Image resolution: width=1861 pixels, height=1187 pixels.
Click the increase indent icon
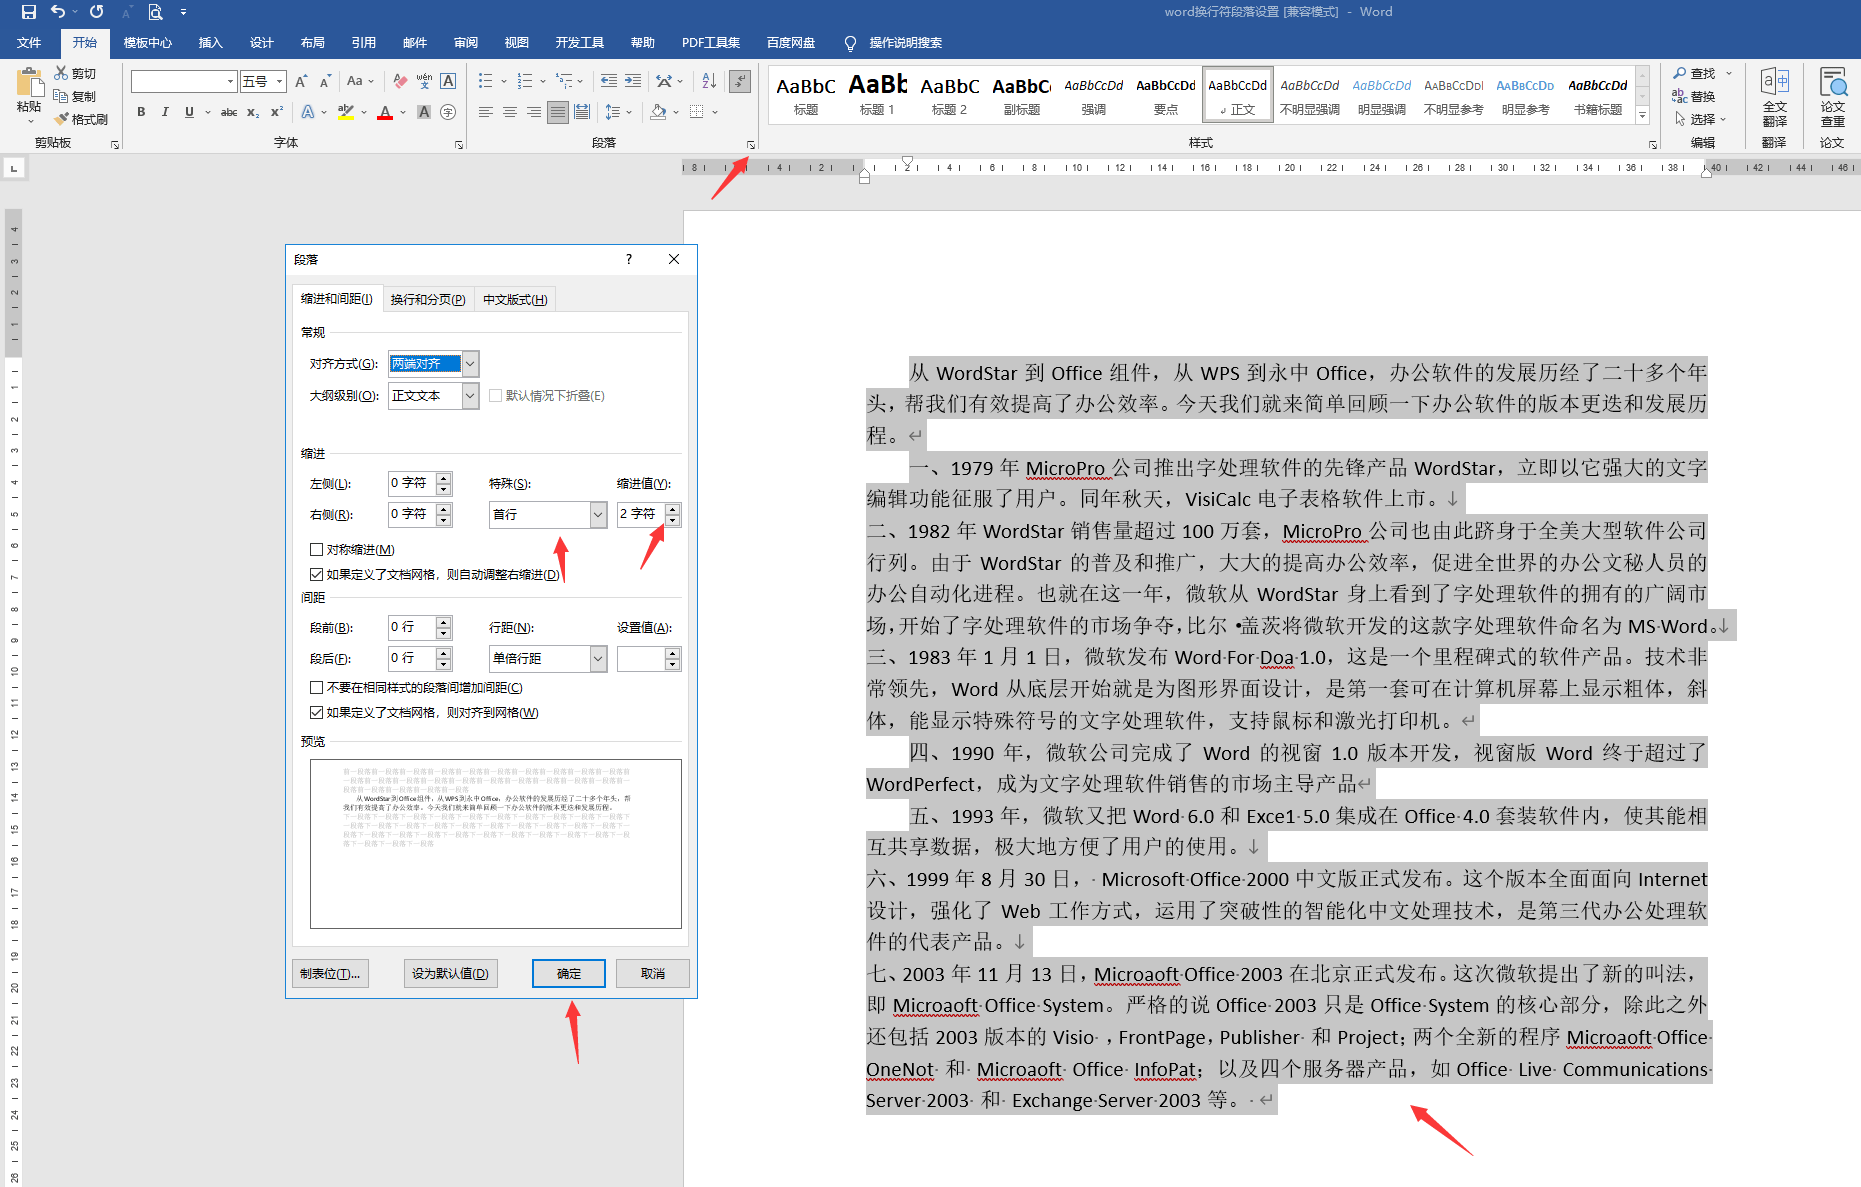[633, 81]
